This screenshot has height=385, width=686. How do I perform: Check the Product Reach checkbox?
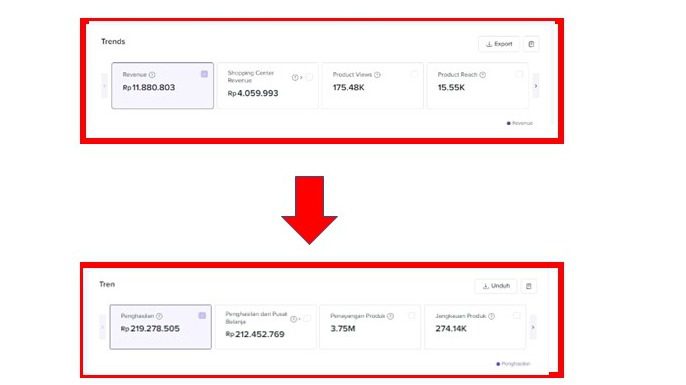[x=519, y=74]
